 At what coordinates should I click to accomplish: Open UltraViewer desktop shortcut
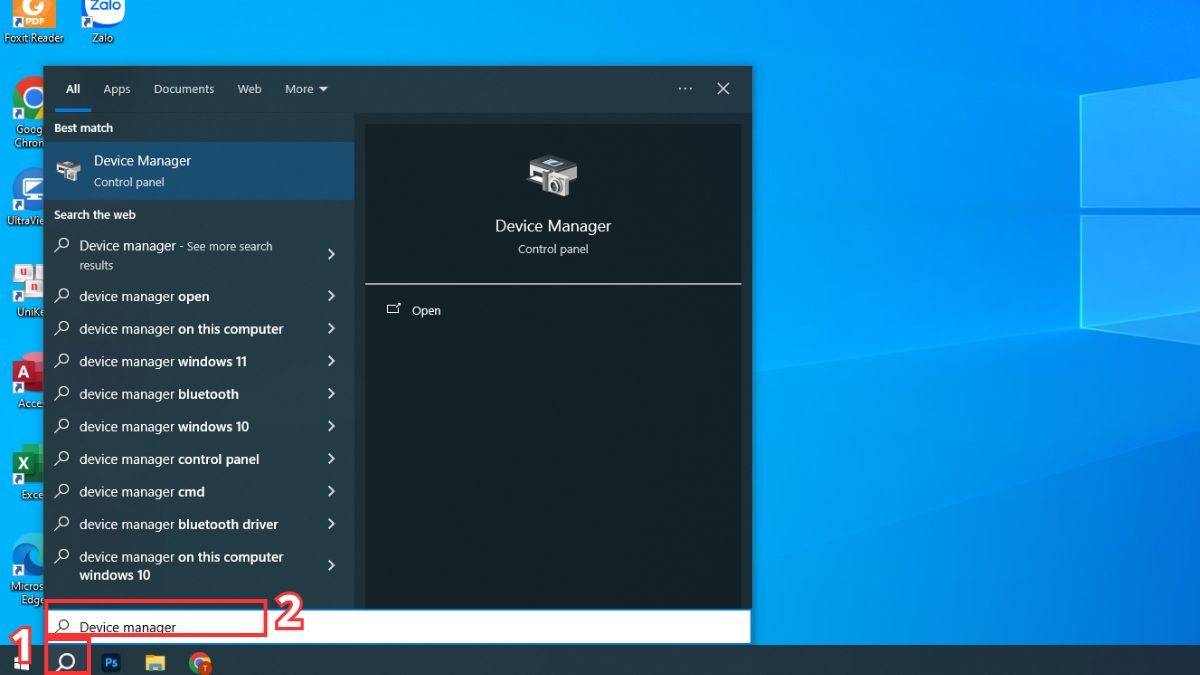[27, 196]
